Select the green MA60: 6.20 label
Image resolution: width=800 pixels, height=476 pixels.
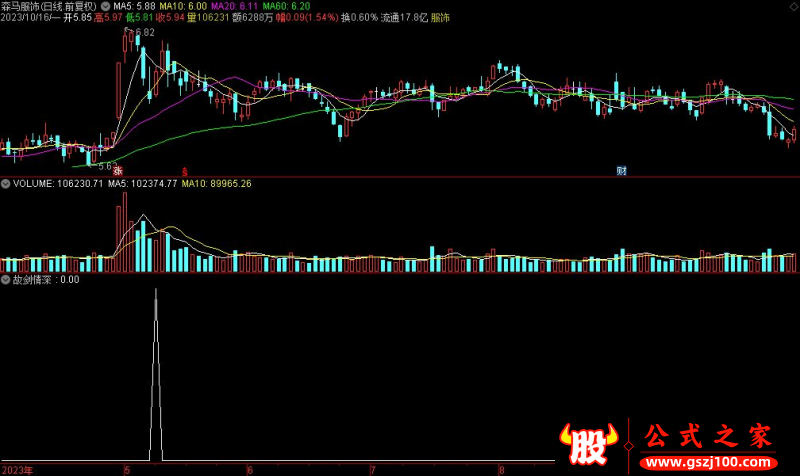coord(286,6)
